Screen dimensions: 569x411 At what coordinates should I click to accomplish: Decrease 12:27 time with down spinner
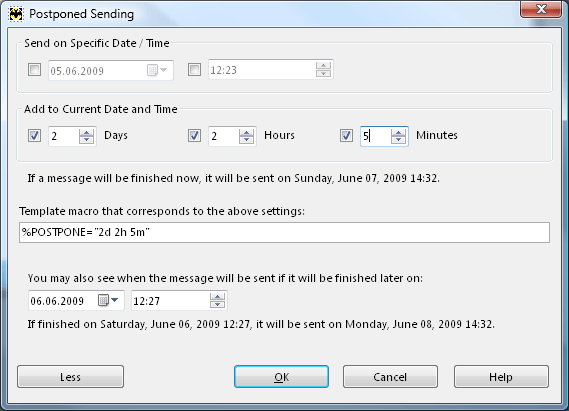217,304
